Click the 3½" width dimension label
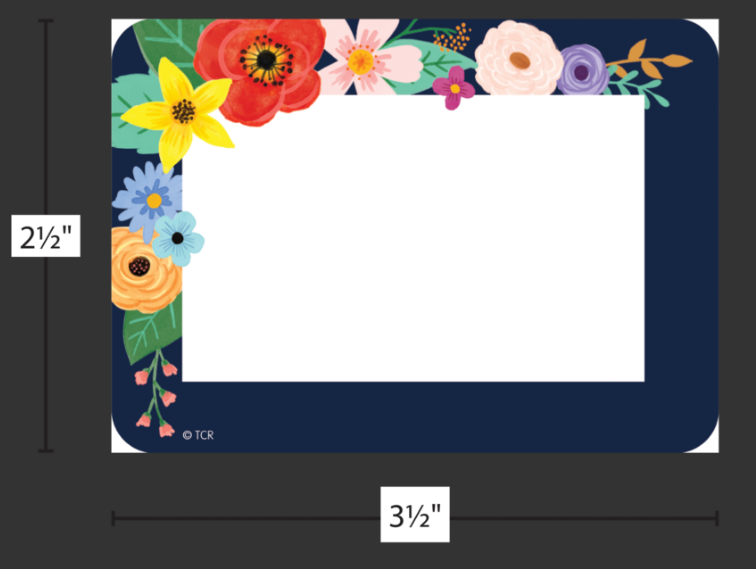The image size is (756, 569). point(415,515)
